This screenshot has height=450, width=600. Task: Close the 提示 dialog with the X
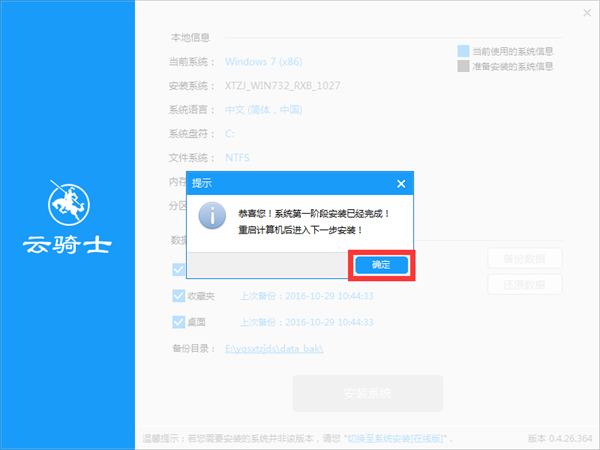point(401,184)
